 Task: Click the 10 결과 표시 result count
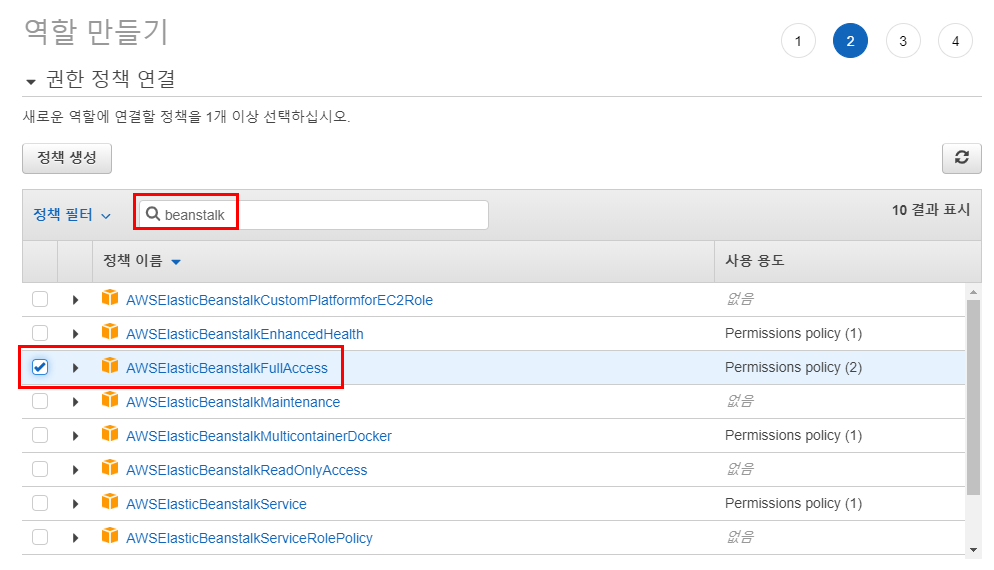point(931,210)
